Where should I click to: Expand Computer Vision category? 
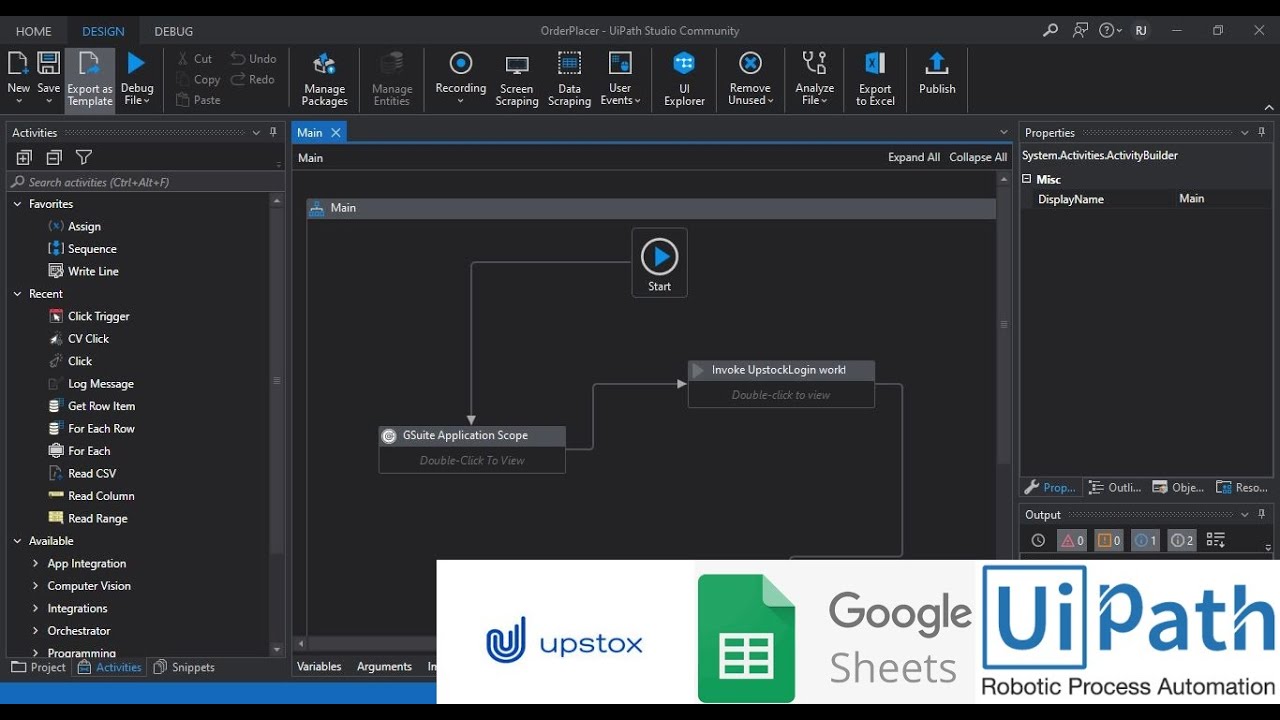(36, 586)
